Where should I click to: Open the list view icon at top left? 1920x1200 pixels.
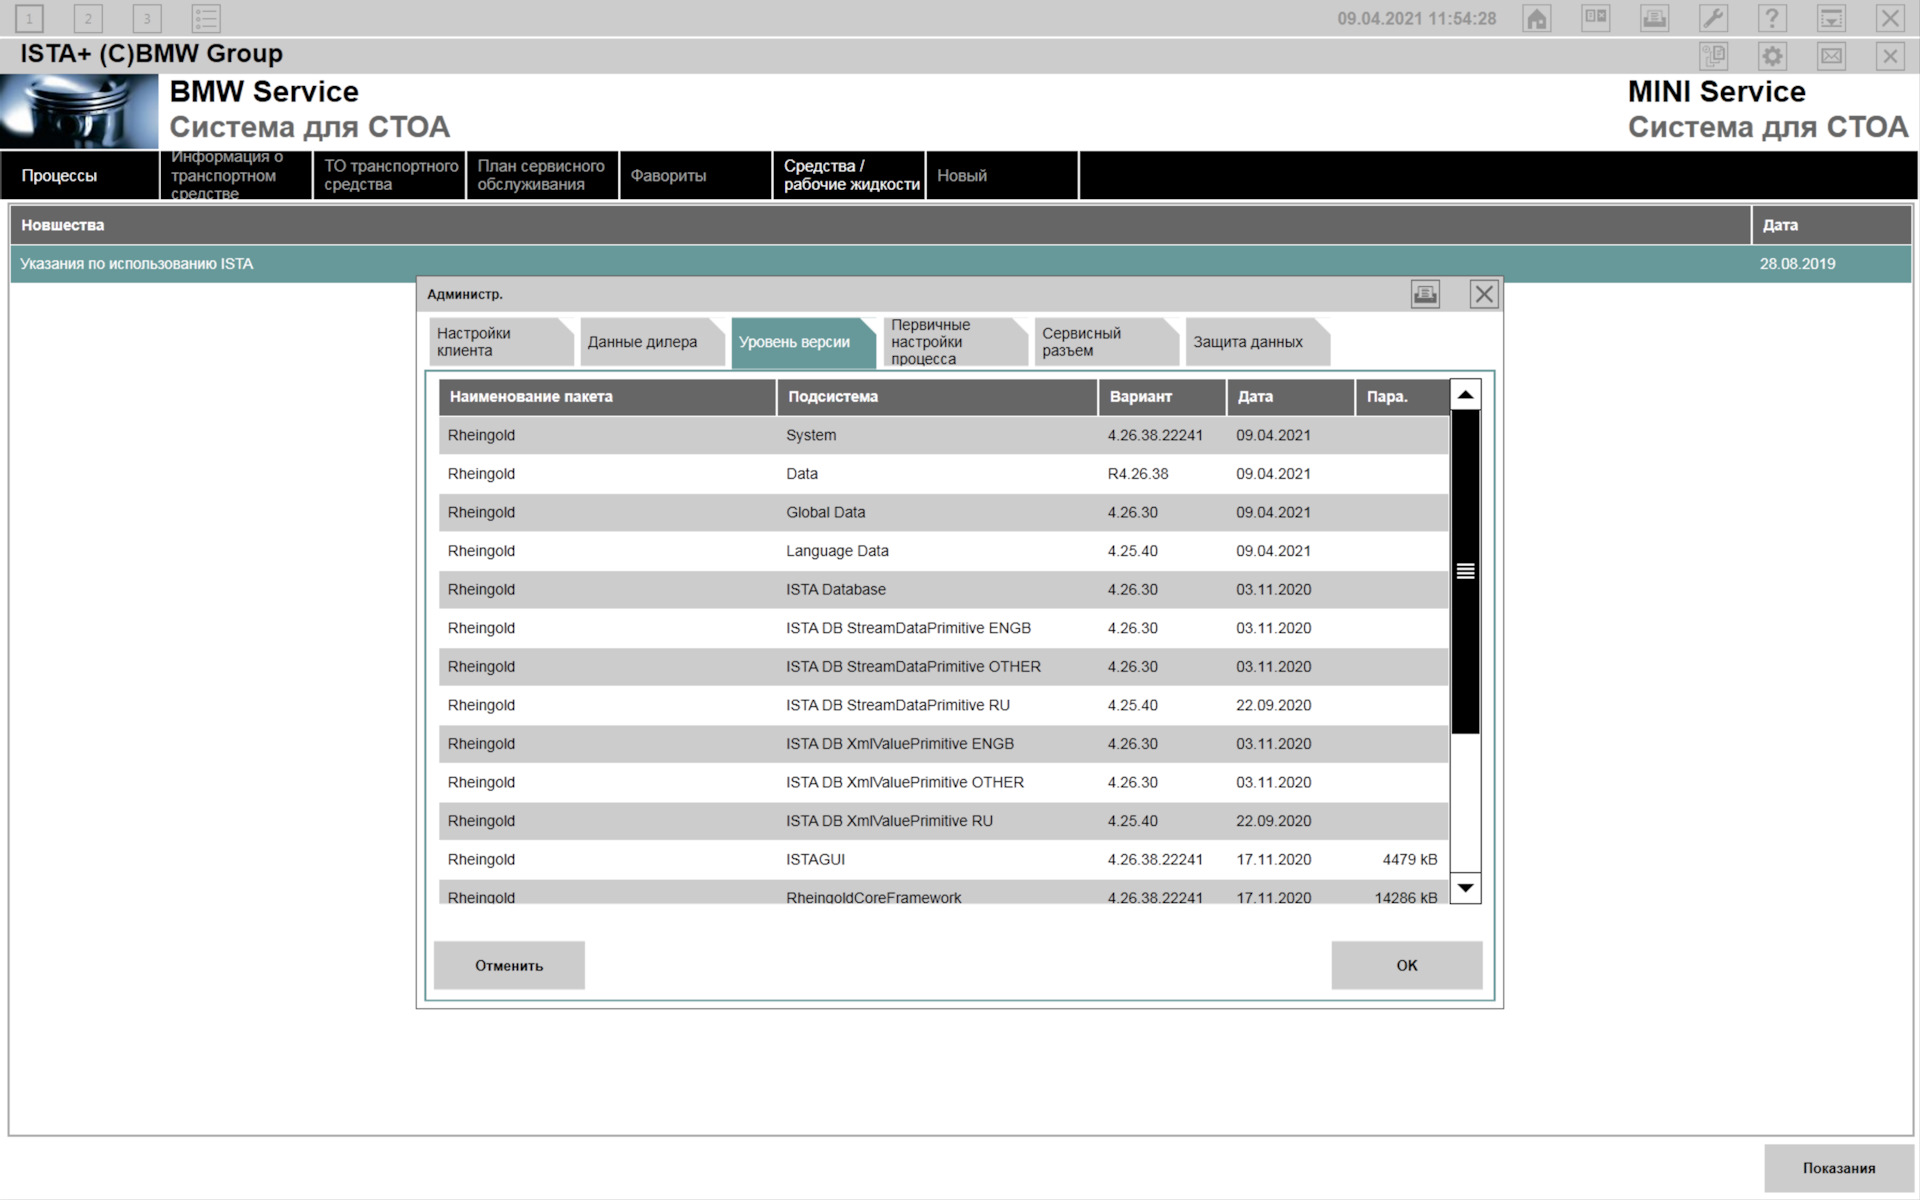pyautogui.click(x=206, y=18)
